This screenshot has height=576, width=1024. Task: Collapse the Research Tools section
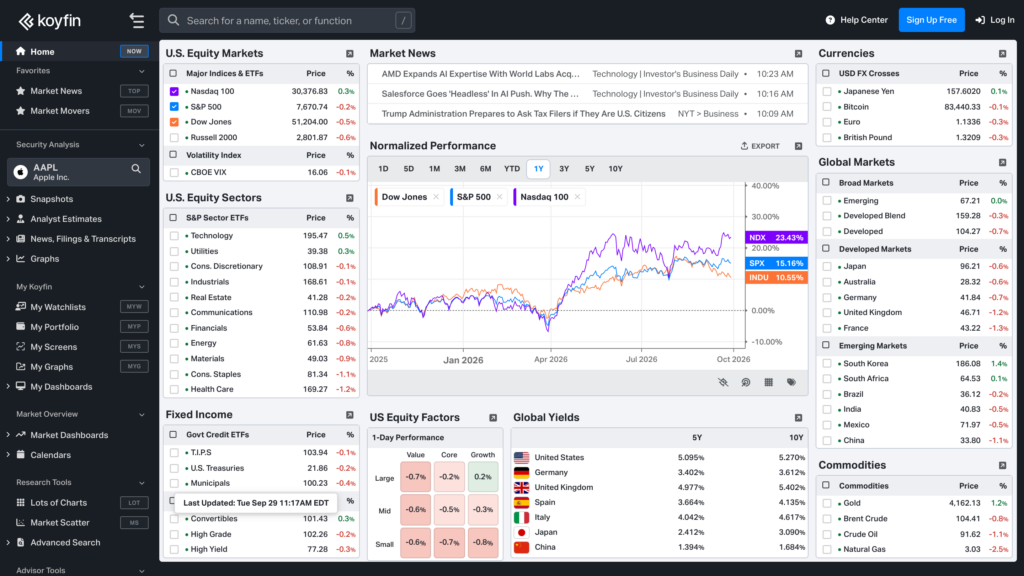point(142,483)
